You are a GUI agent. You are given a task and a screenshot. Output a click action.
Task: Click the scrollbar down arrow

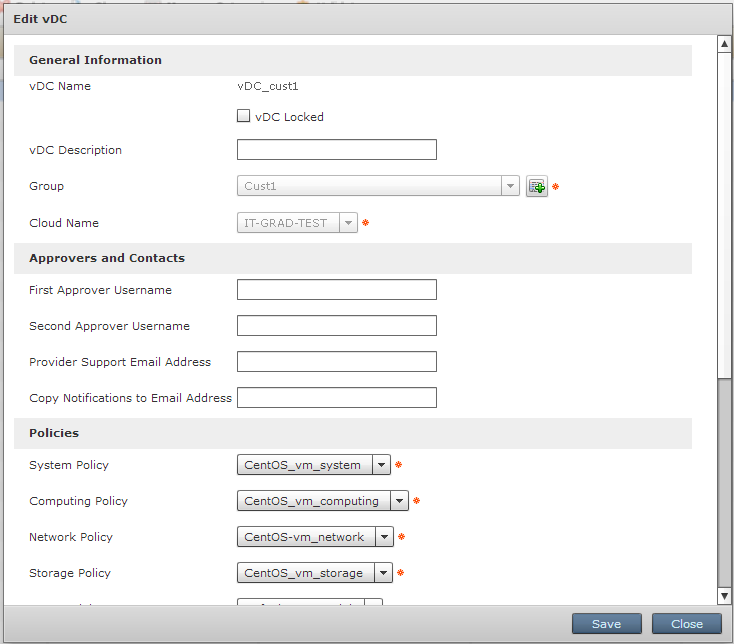coord(725,596)
